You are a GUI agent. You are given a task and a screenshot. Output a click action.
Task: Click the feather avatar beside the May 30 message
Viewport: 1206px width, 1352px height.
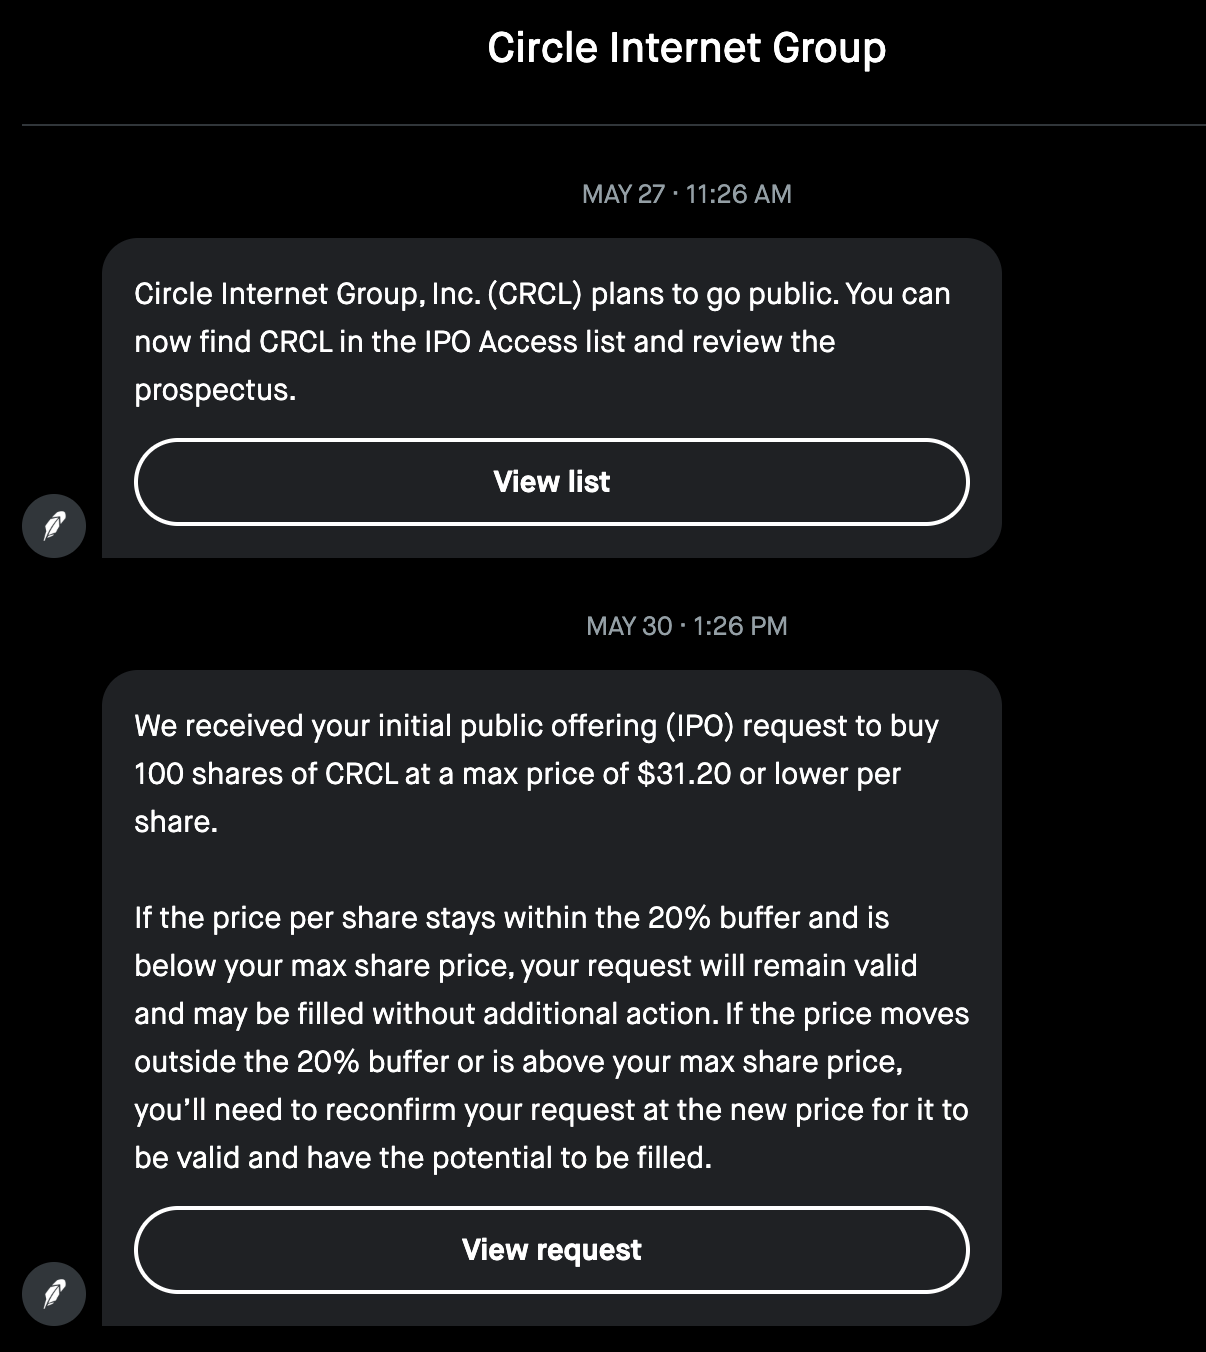(x=54, y=1293)
